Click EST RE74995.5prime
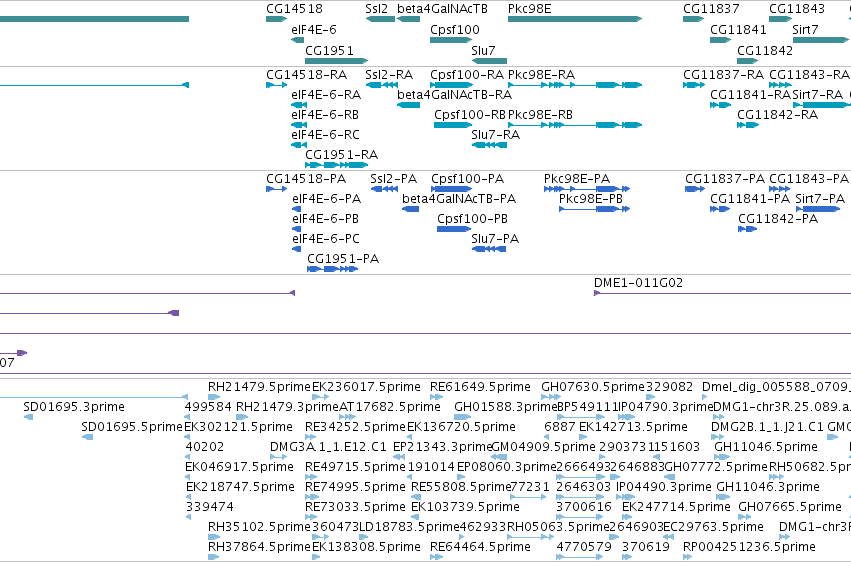Image resolution: width=851 pixels, height=562 pixels. [355, 487]
